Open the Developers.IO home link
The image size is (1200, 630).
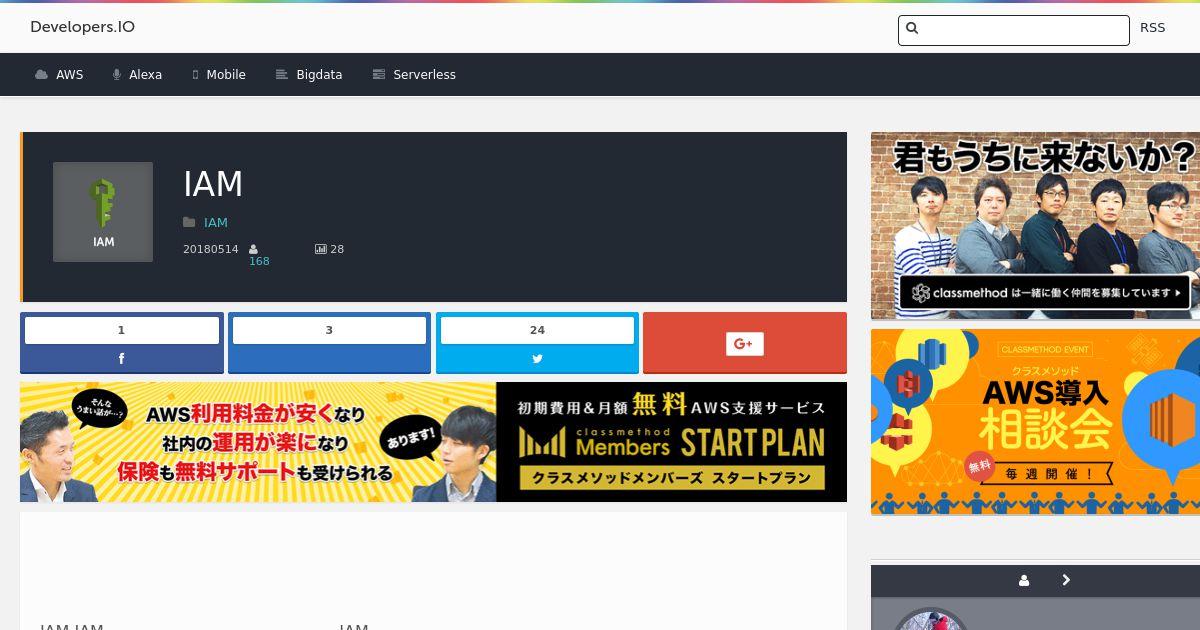point(82,27)
